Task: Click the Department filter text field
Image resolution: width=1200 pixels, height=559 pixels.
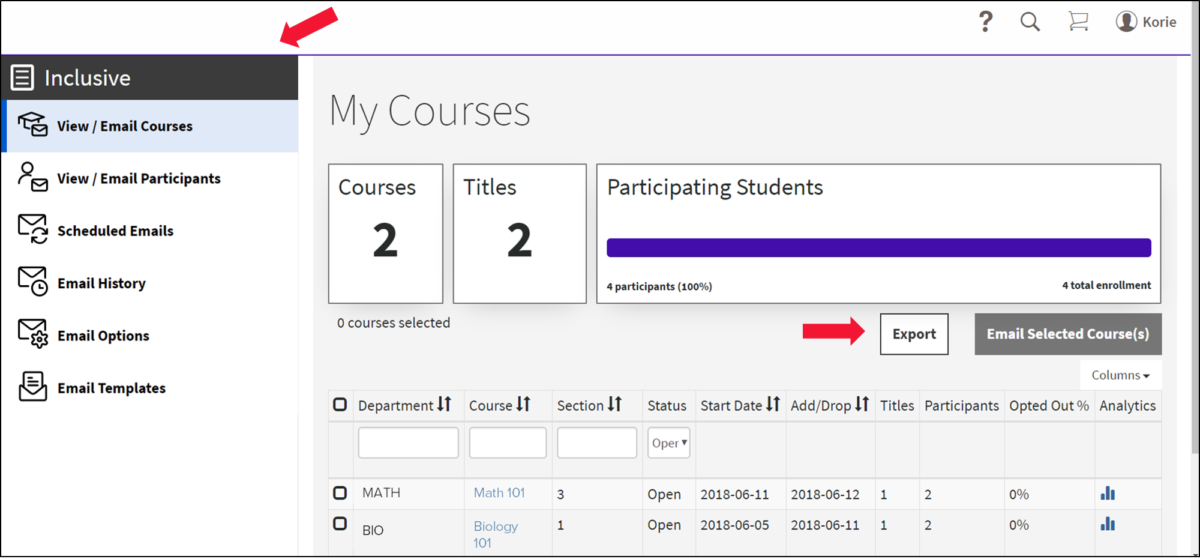Action: tap(408, 443)
